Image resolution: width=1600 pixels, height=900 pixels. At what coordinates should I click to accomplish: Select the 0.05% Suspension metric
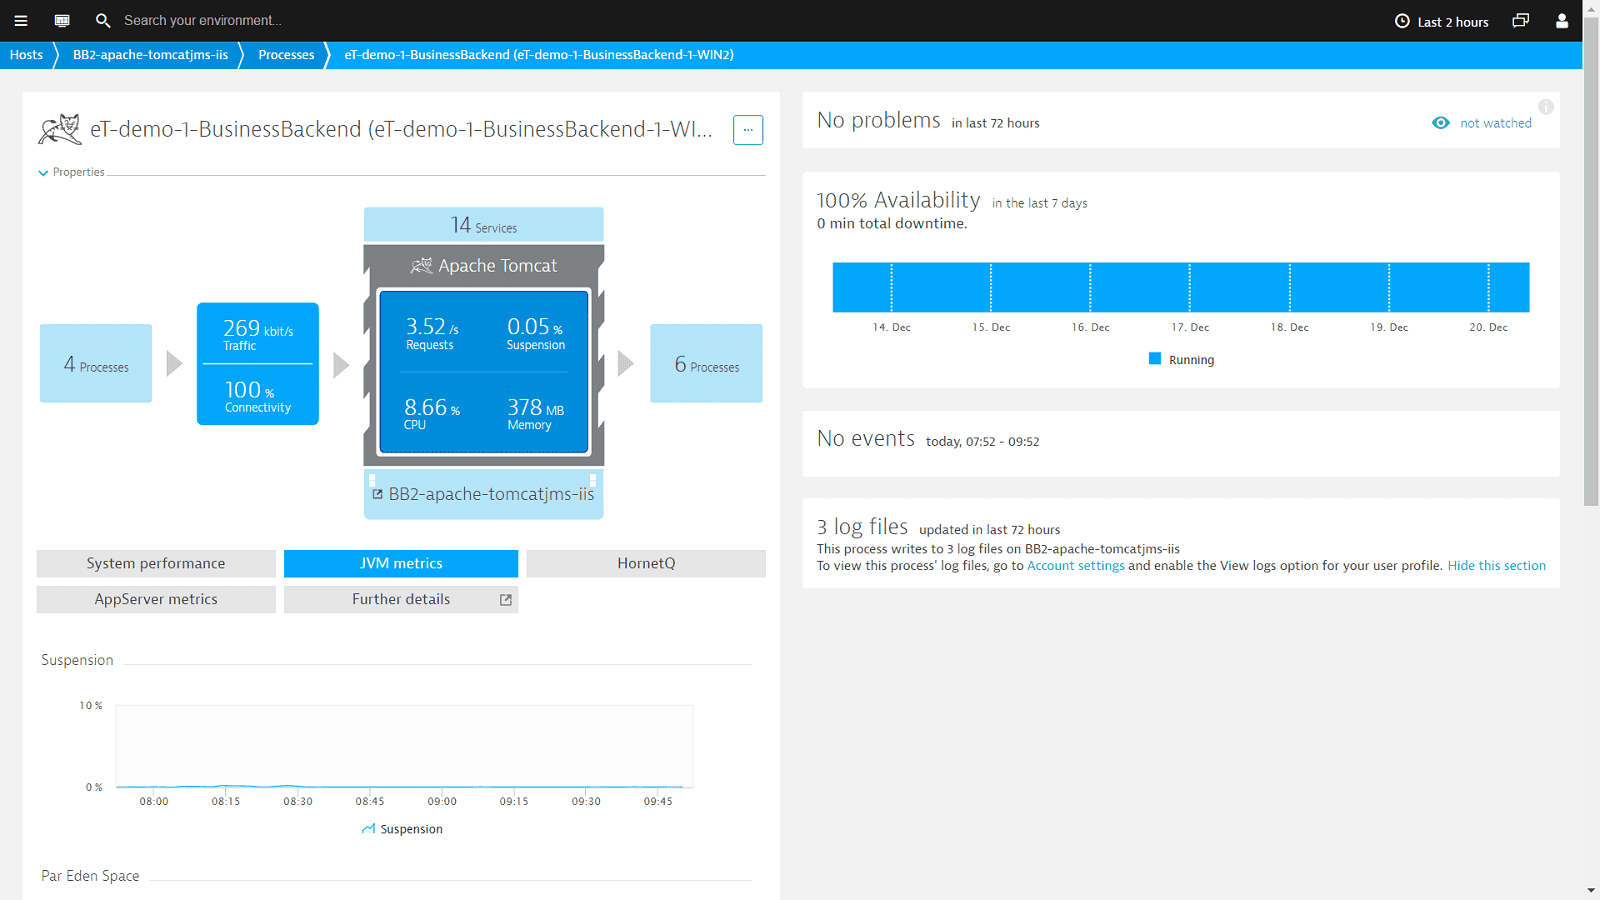tap(535, 333)
